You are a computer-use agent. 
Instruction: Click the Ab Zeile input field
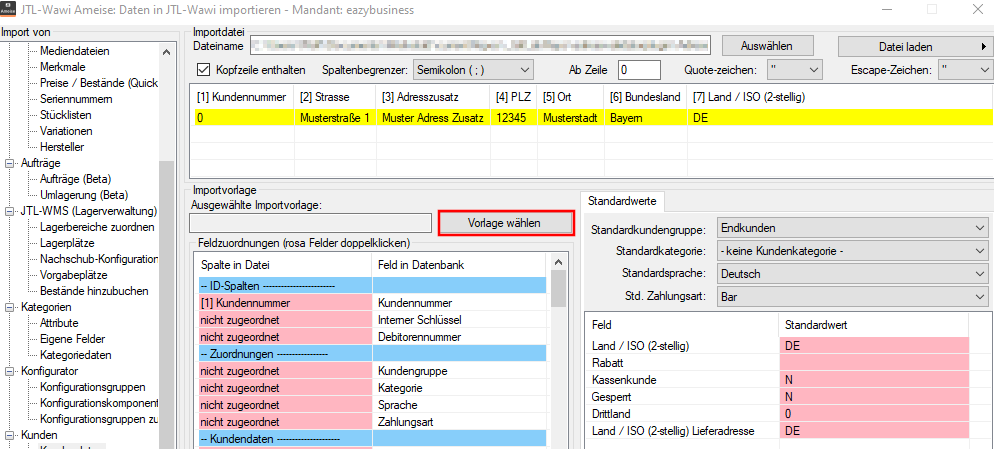tap(639, 70)
